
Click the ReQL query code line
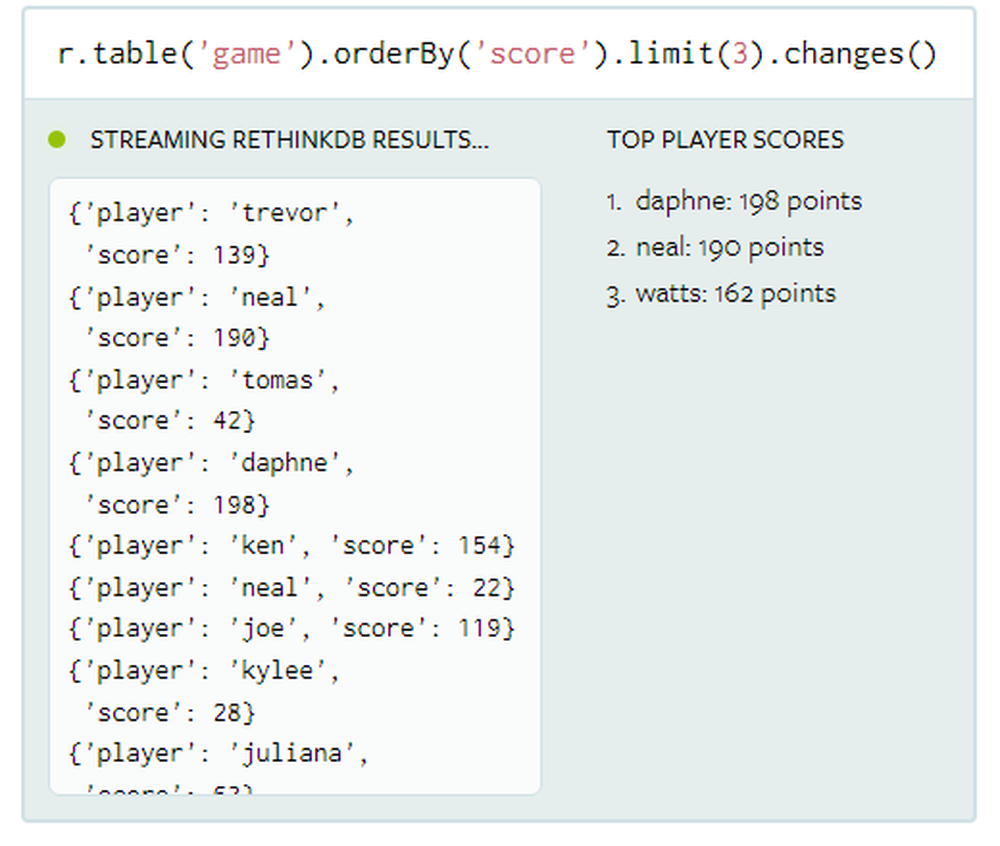click(497, 54)
